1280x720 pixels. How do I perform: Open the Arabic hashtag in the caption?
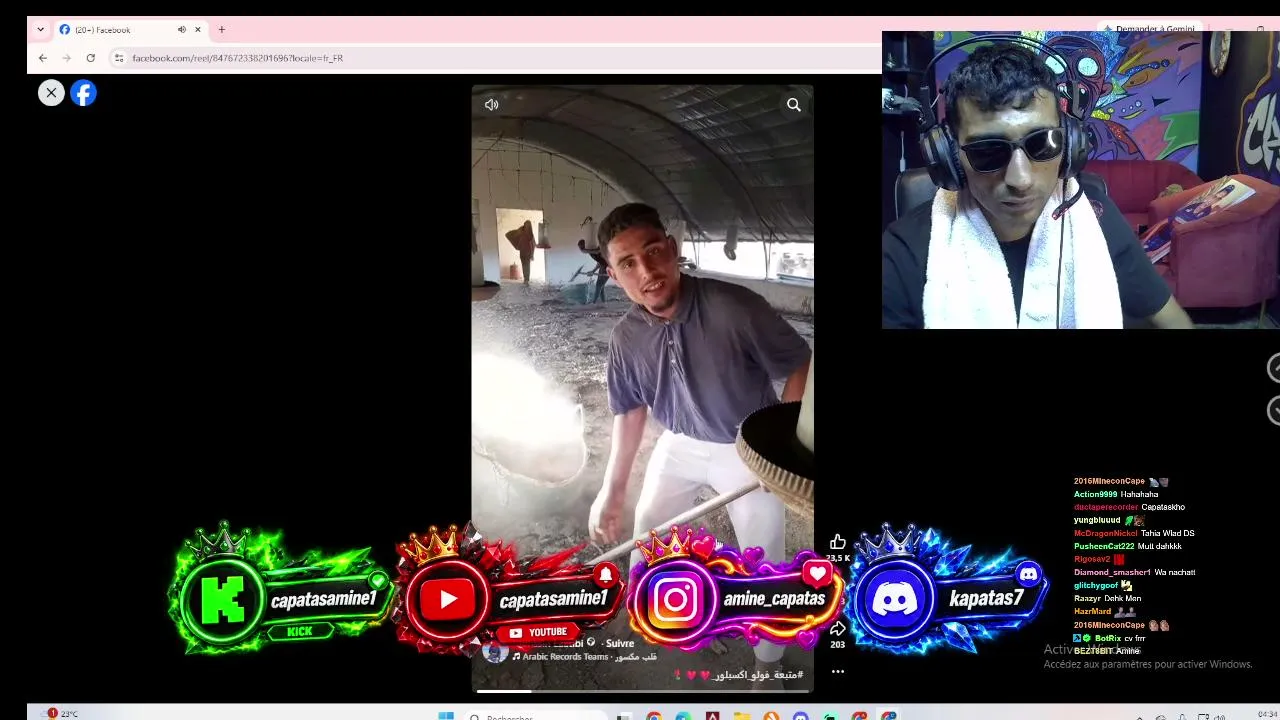click(759, 675)
